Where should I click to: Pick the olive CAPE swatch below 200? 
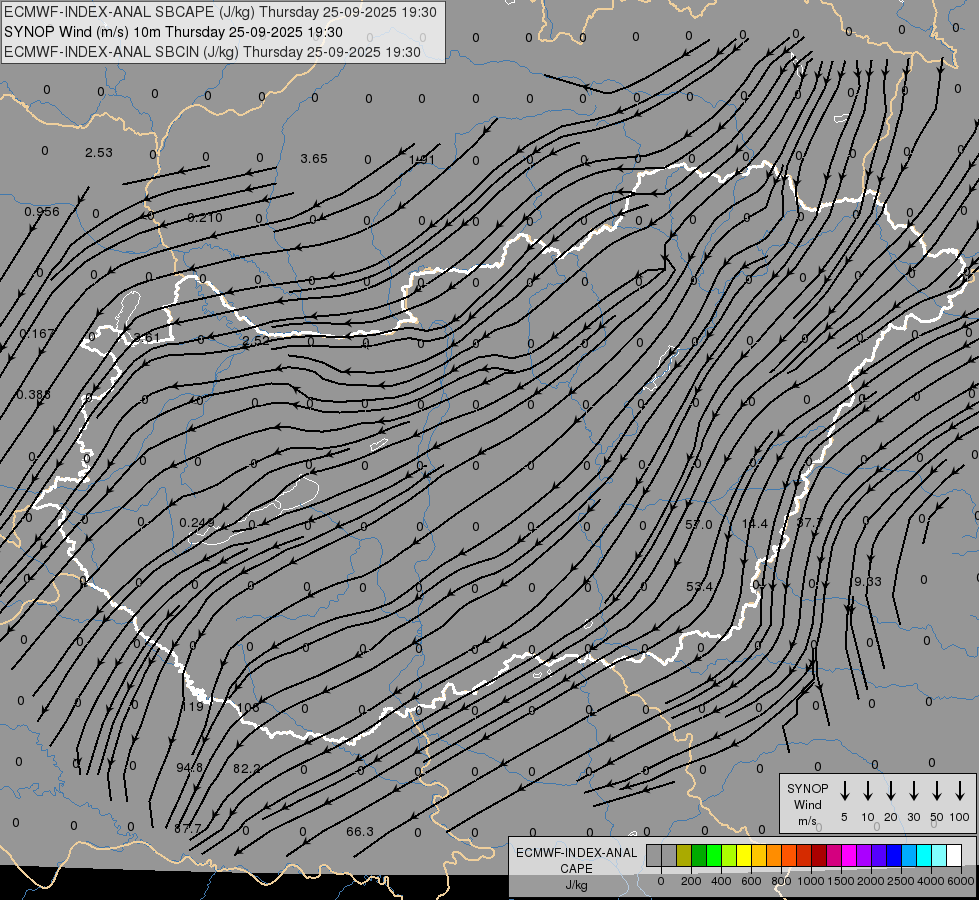coord(684,856)
